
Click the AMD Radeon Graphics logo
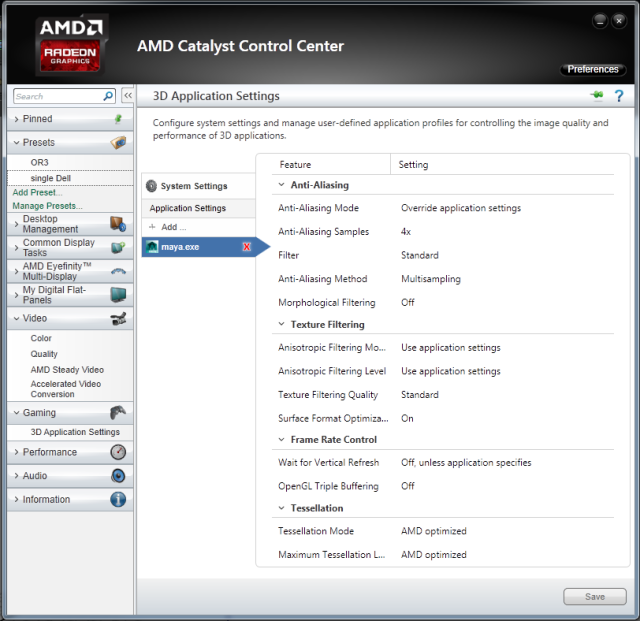tap(71, 45)
